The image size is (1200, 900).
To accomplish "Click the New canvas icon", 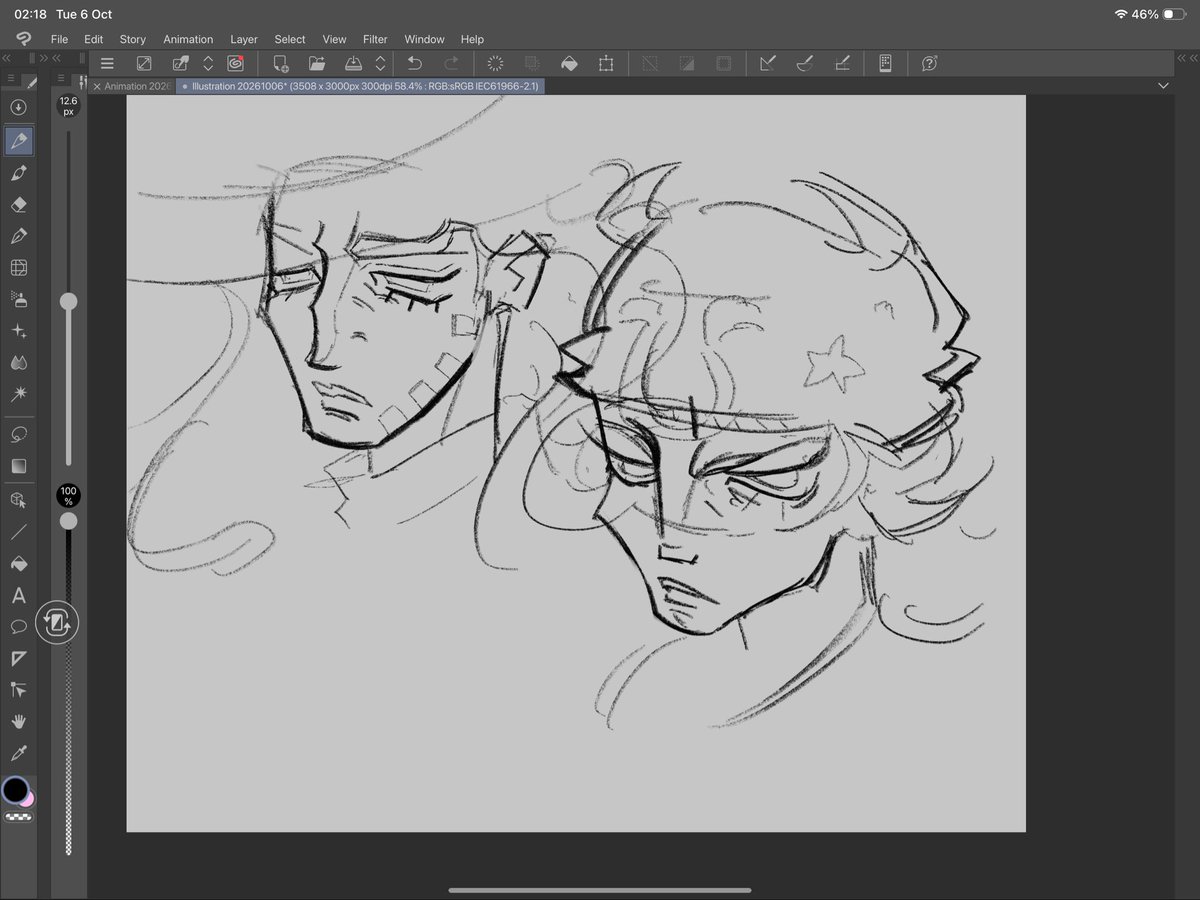I will pyautogui.click(x=281, y=64).
